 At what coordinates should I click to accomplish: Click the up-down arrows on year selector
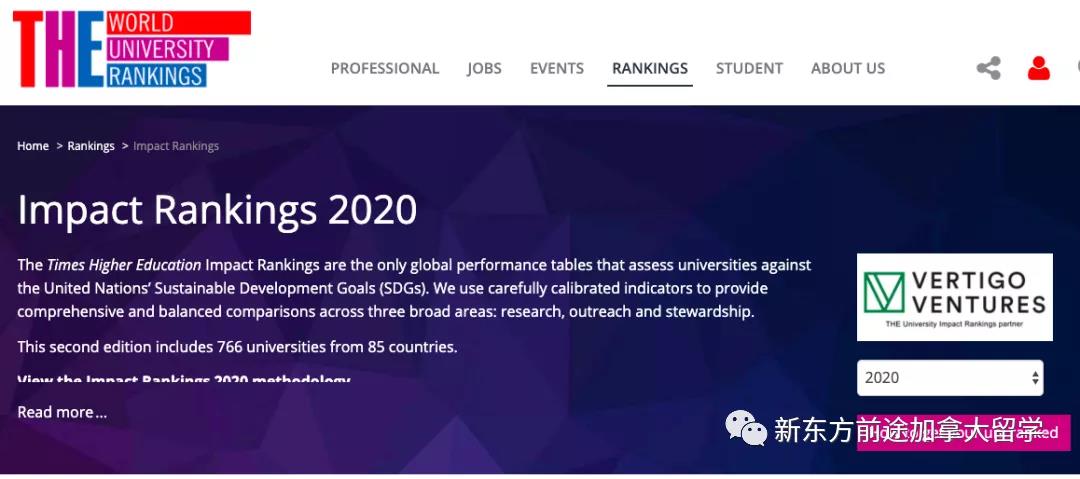(1035, 378)
